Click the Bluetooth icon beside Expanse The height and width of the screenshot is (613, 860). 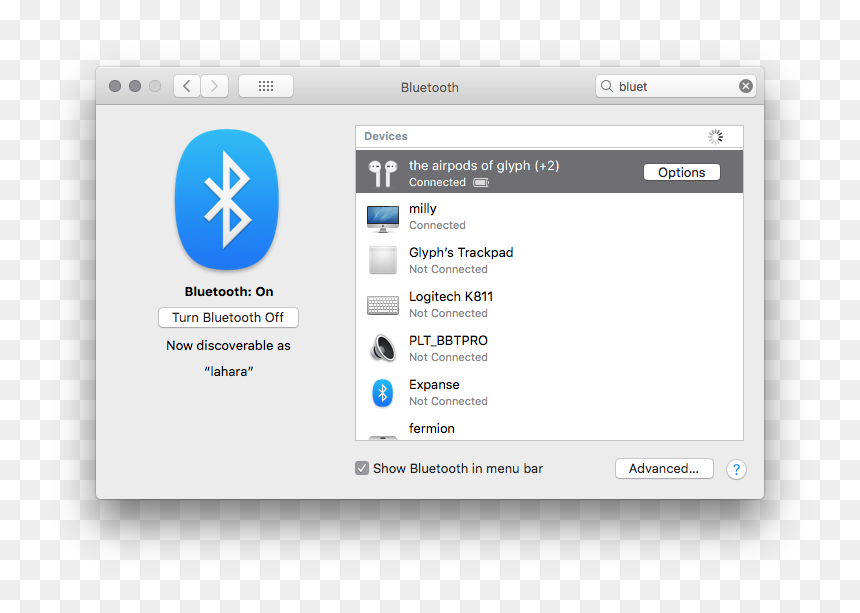coord(383,393)
